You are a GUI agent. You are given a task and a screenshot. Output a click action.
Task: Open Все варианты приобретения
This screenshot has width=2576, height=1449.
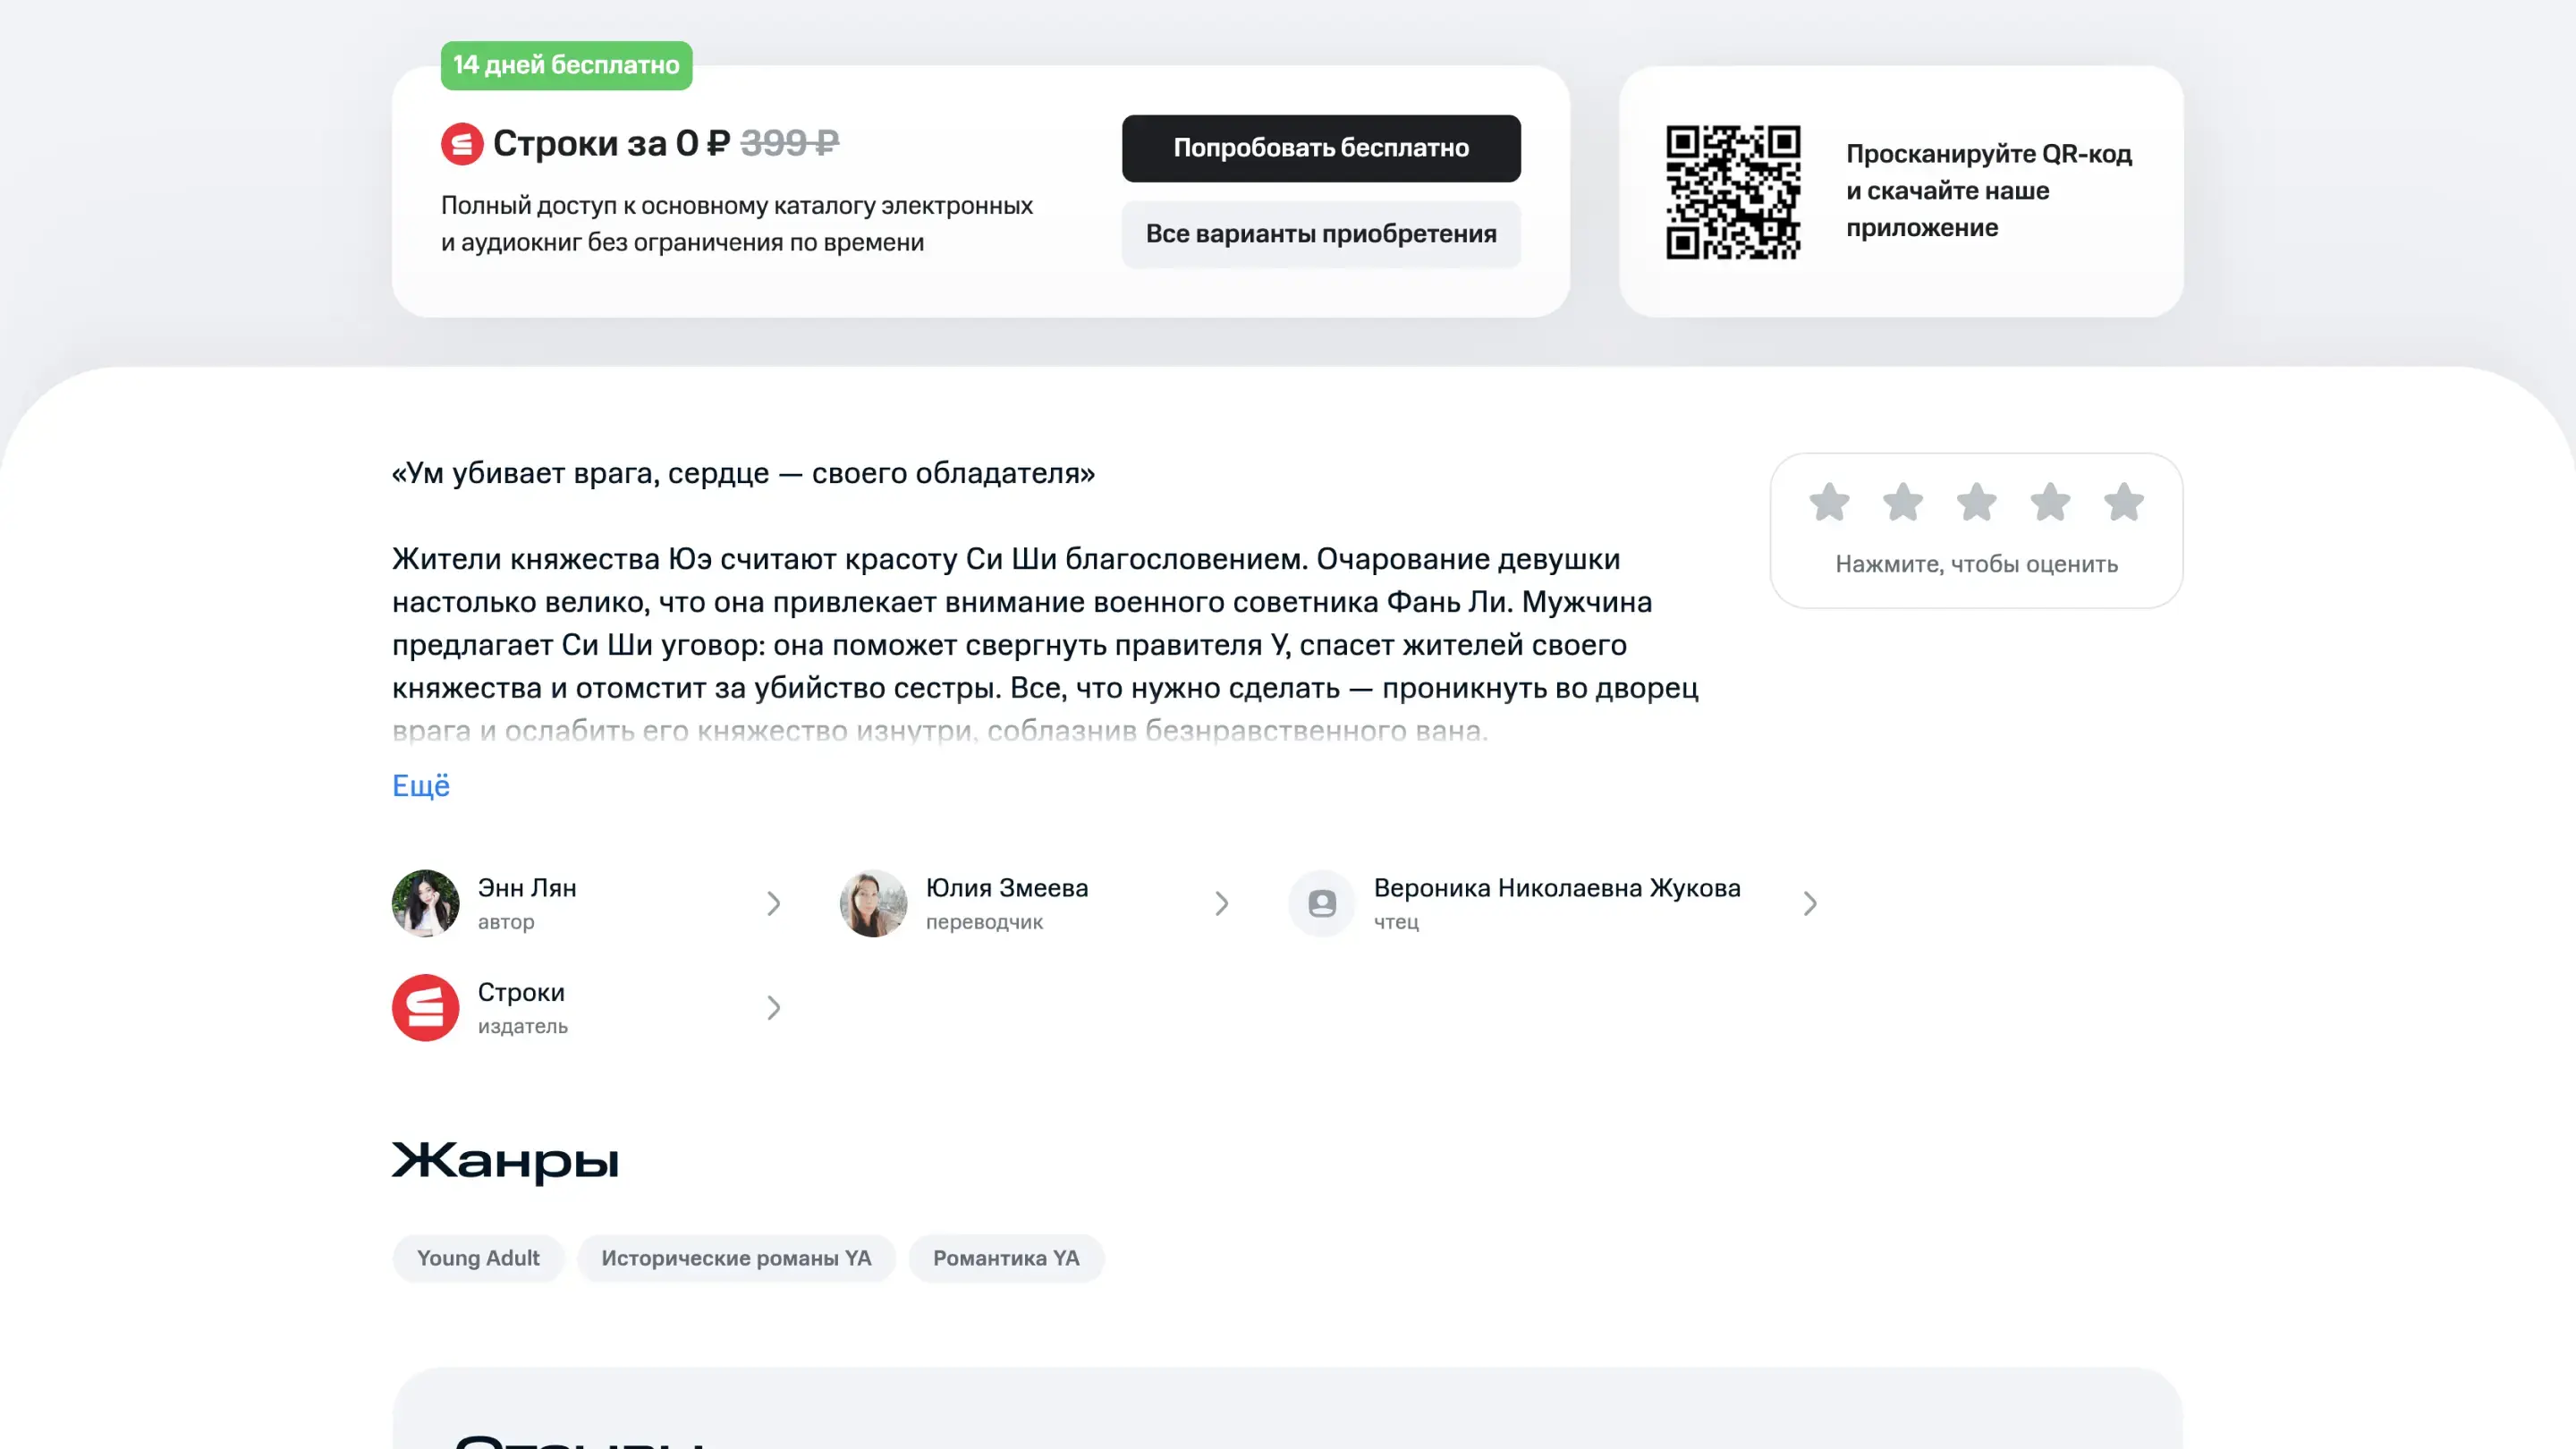point(1320,234)
